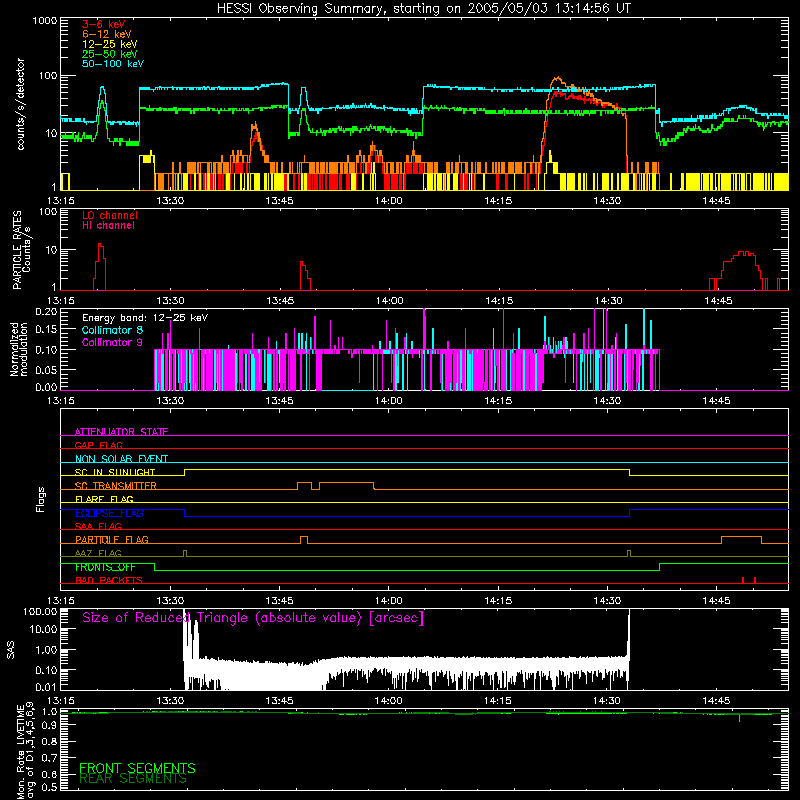
Task: Click the 0.15 tick on the modulation axis
Action: [x=46, y=330]
